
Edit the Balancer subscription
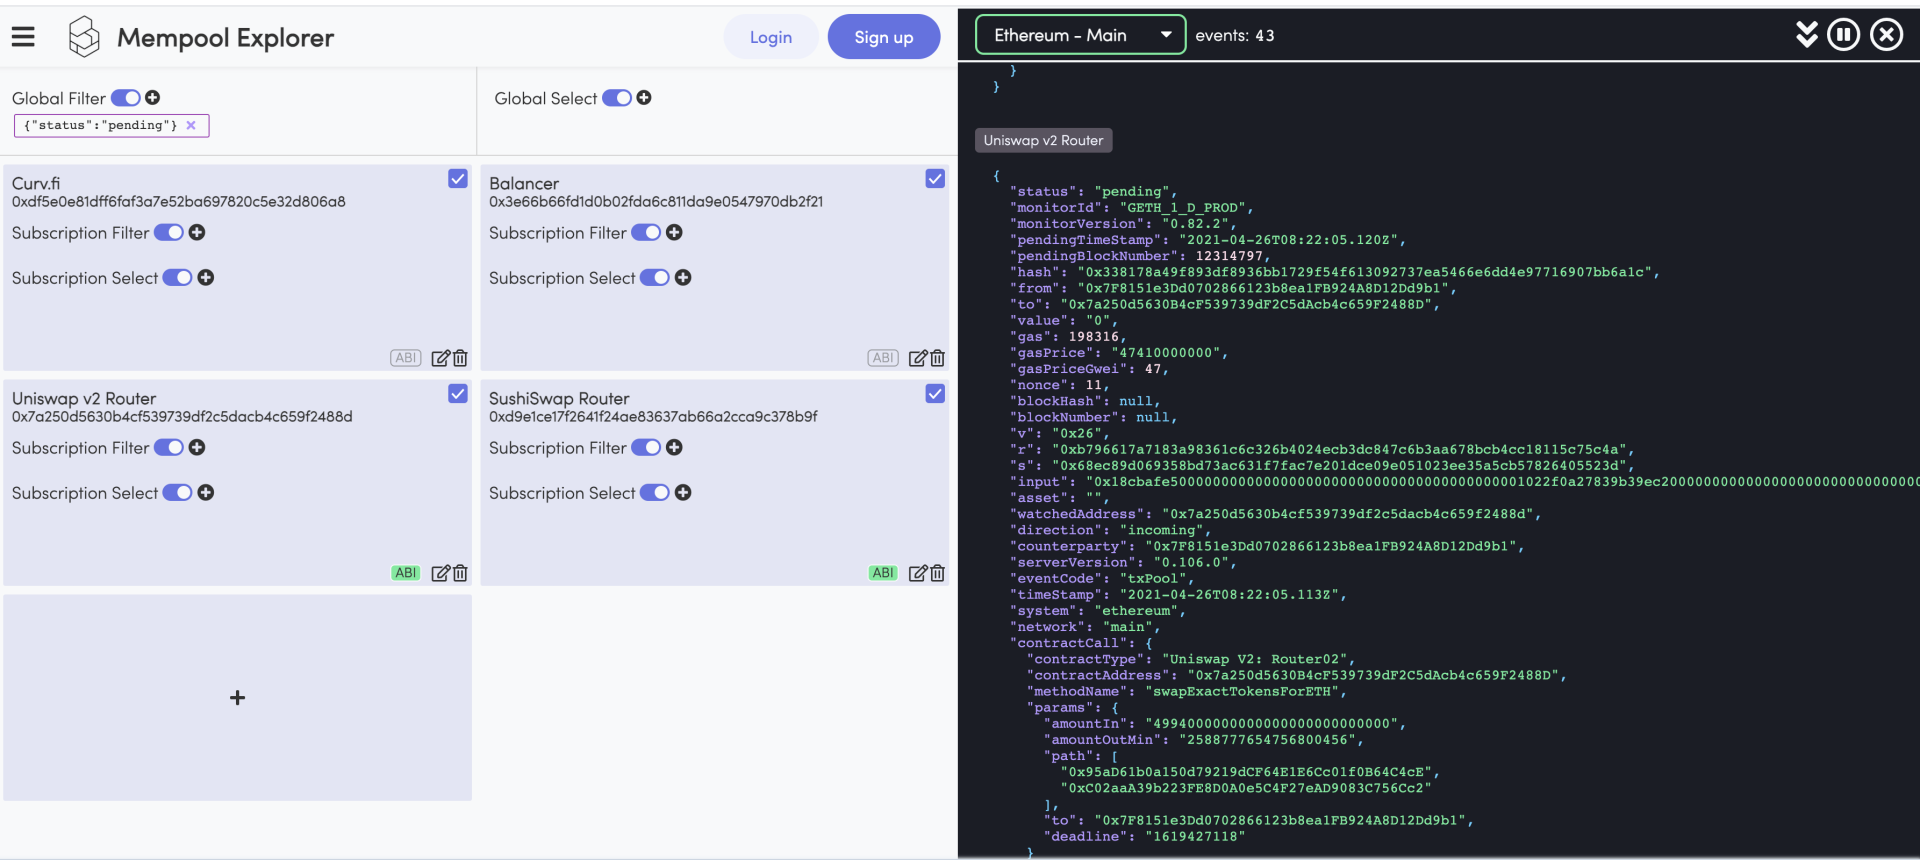917,358
